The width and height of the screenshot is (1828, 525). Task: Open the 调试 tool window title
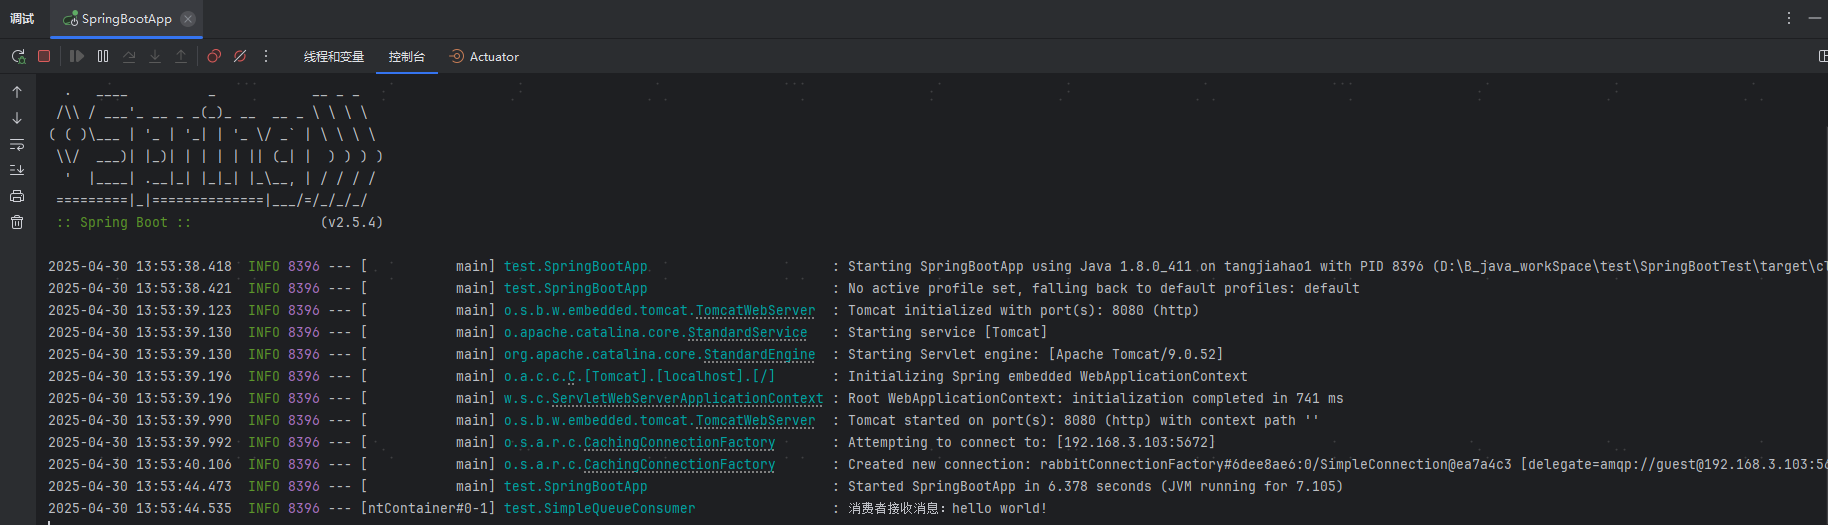coord(22,19)
